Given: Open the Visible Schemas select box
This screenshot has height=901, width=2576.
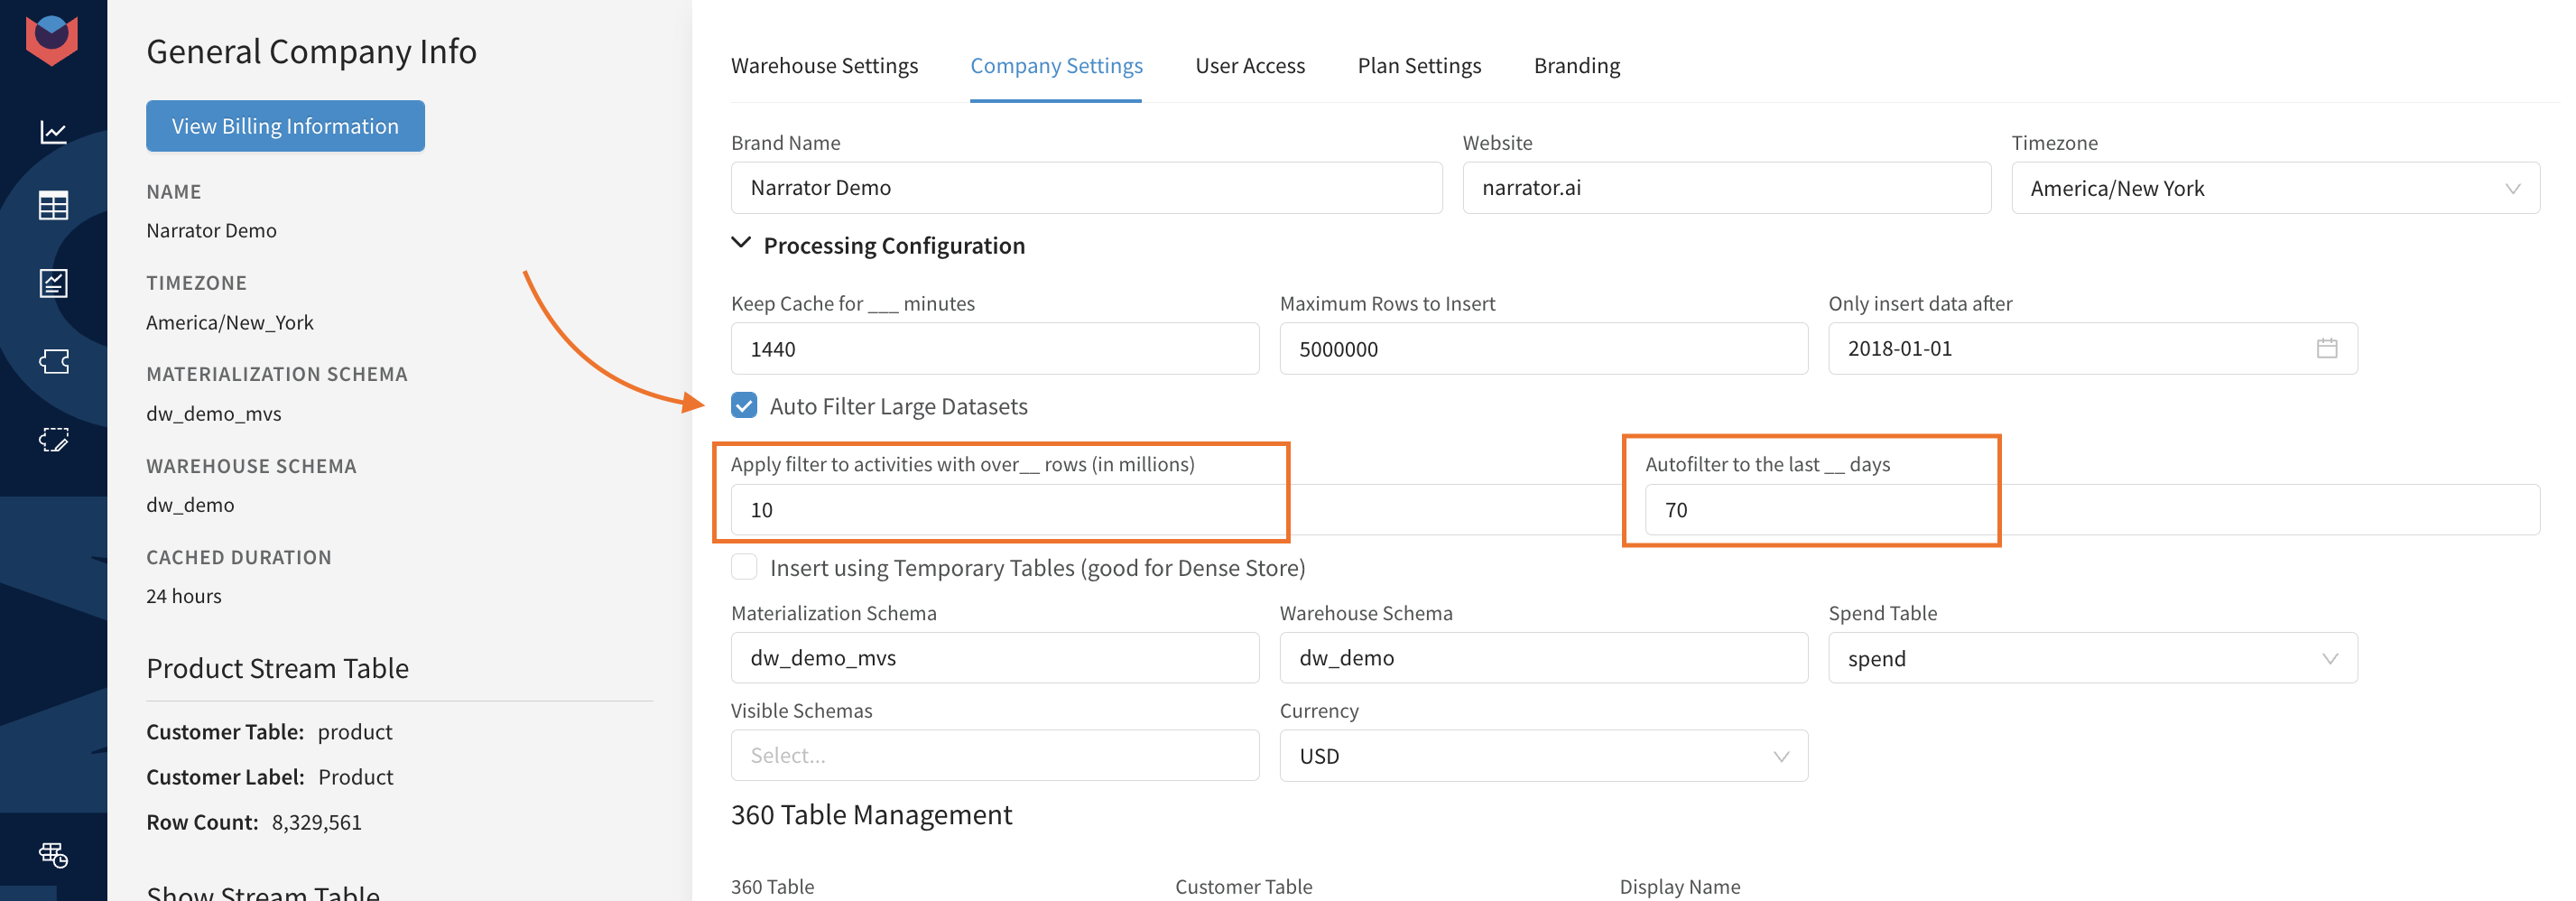Looking at the screenshot, I should (995, 755).
